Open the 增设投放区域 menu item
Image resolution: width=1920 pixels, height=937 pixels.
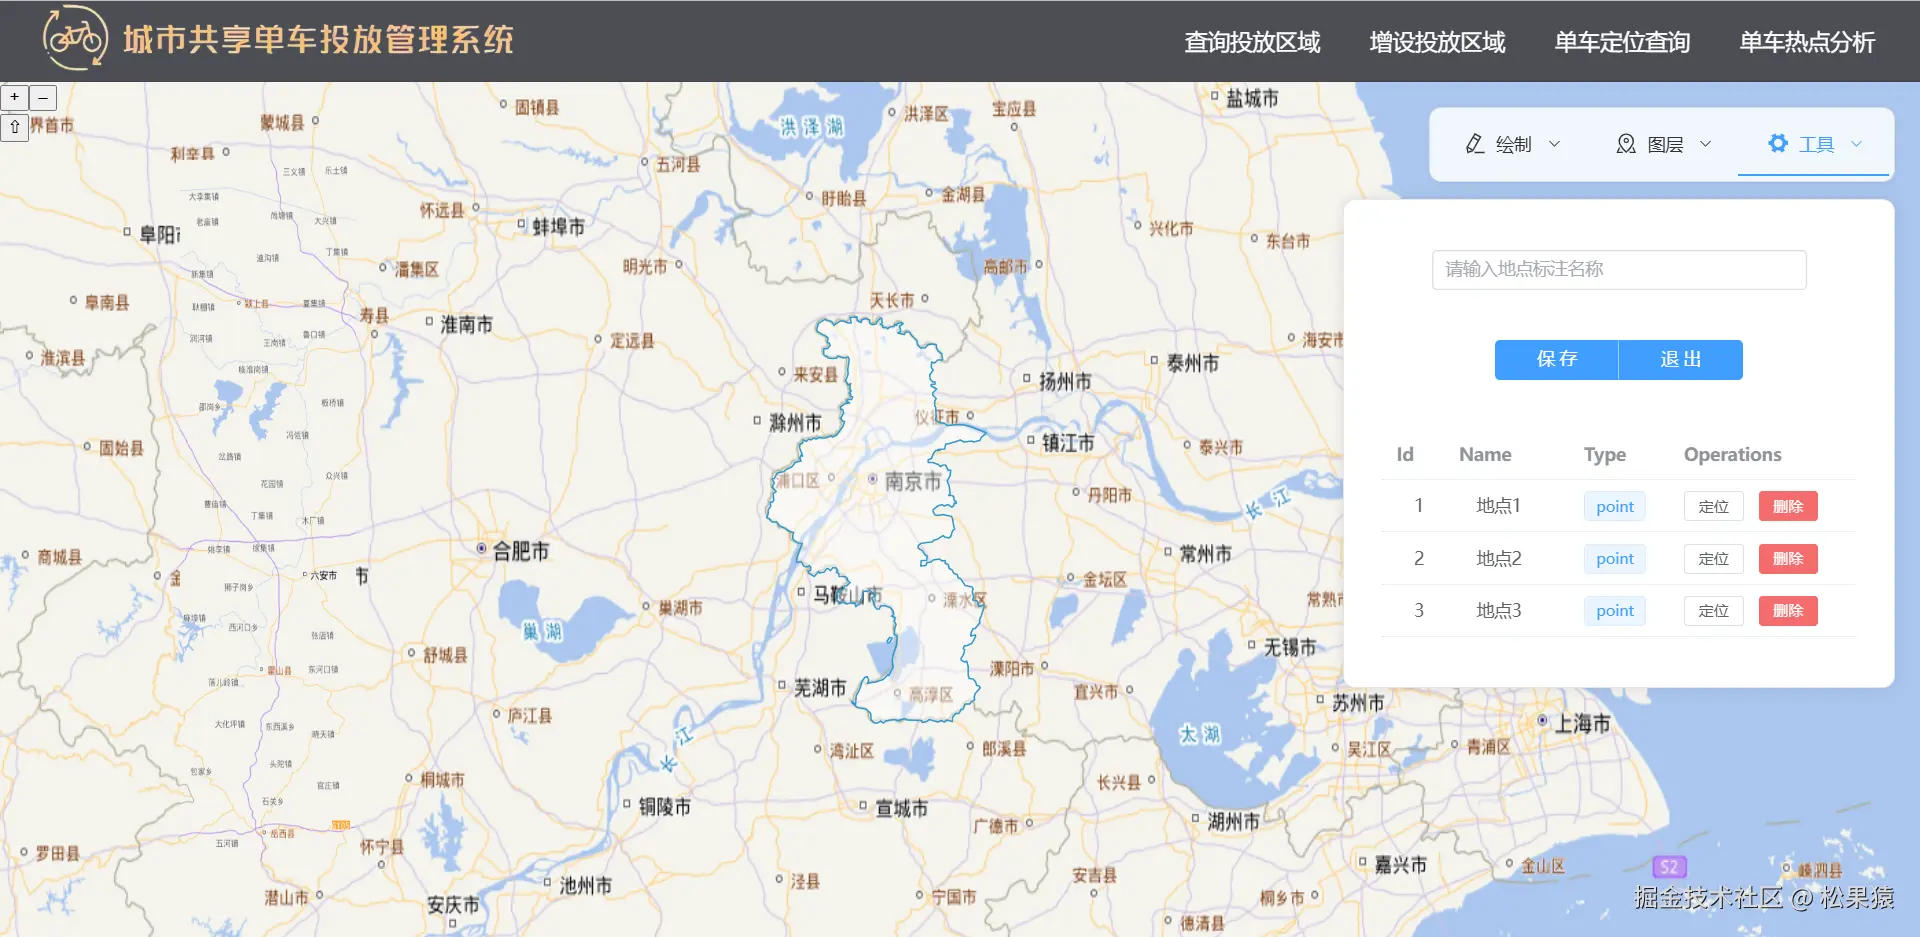[x=1437, y=43]
